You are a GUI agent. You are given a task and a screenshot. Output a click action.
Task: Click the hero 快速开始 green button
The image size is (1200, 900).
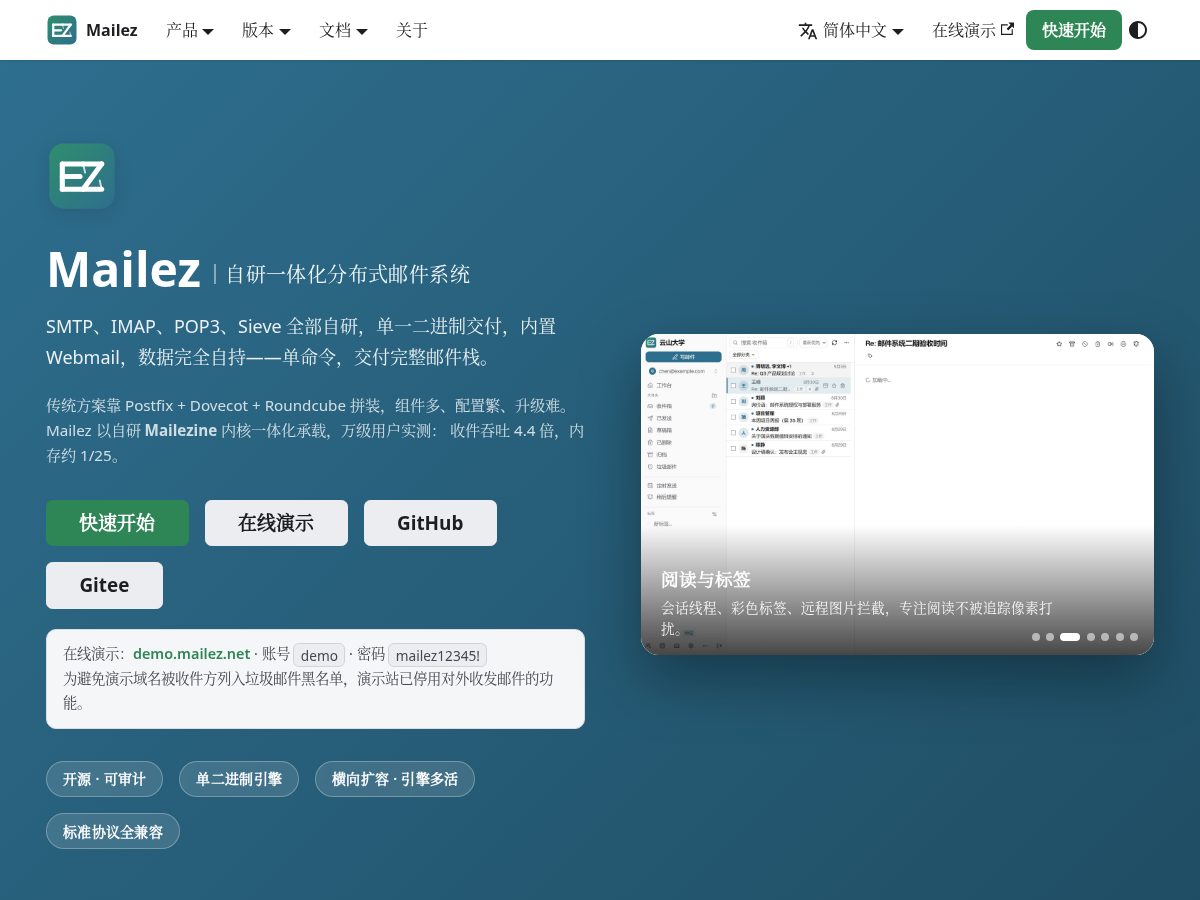coord(117,523)
